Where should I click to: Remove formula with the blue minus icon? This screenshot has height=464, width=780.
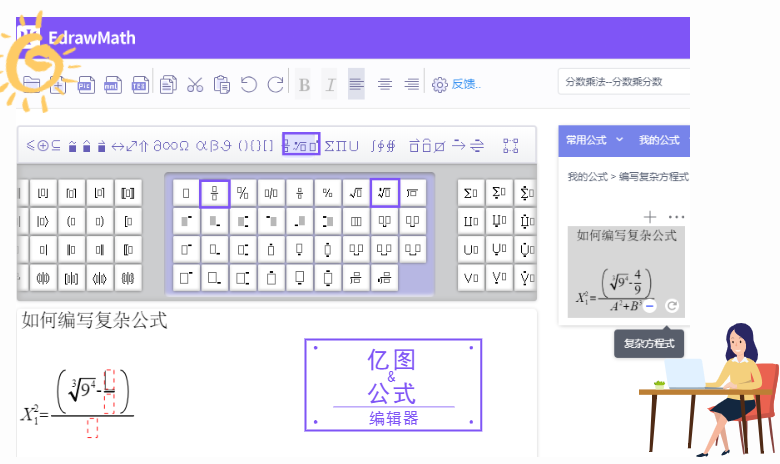coord(650,306)
